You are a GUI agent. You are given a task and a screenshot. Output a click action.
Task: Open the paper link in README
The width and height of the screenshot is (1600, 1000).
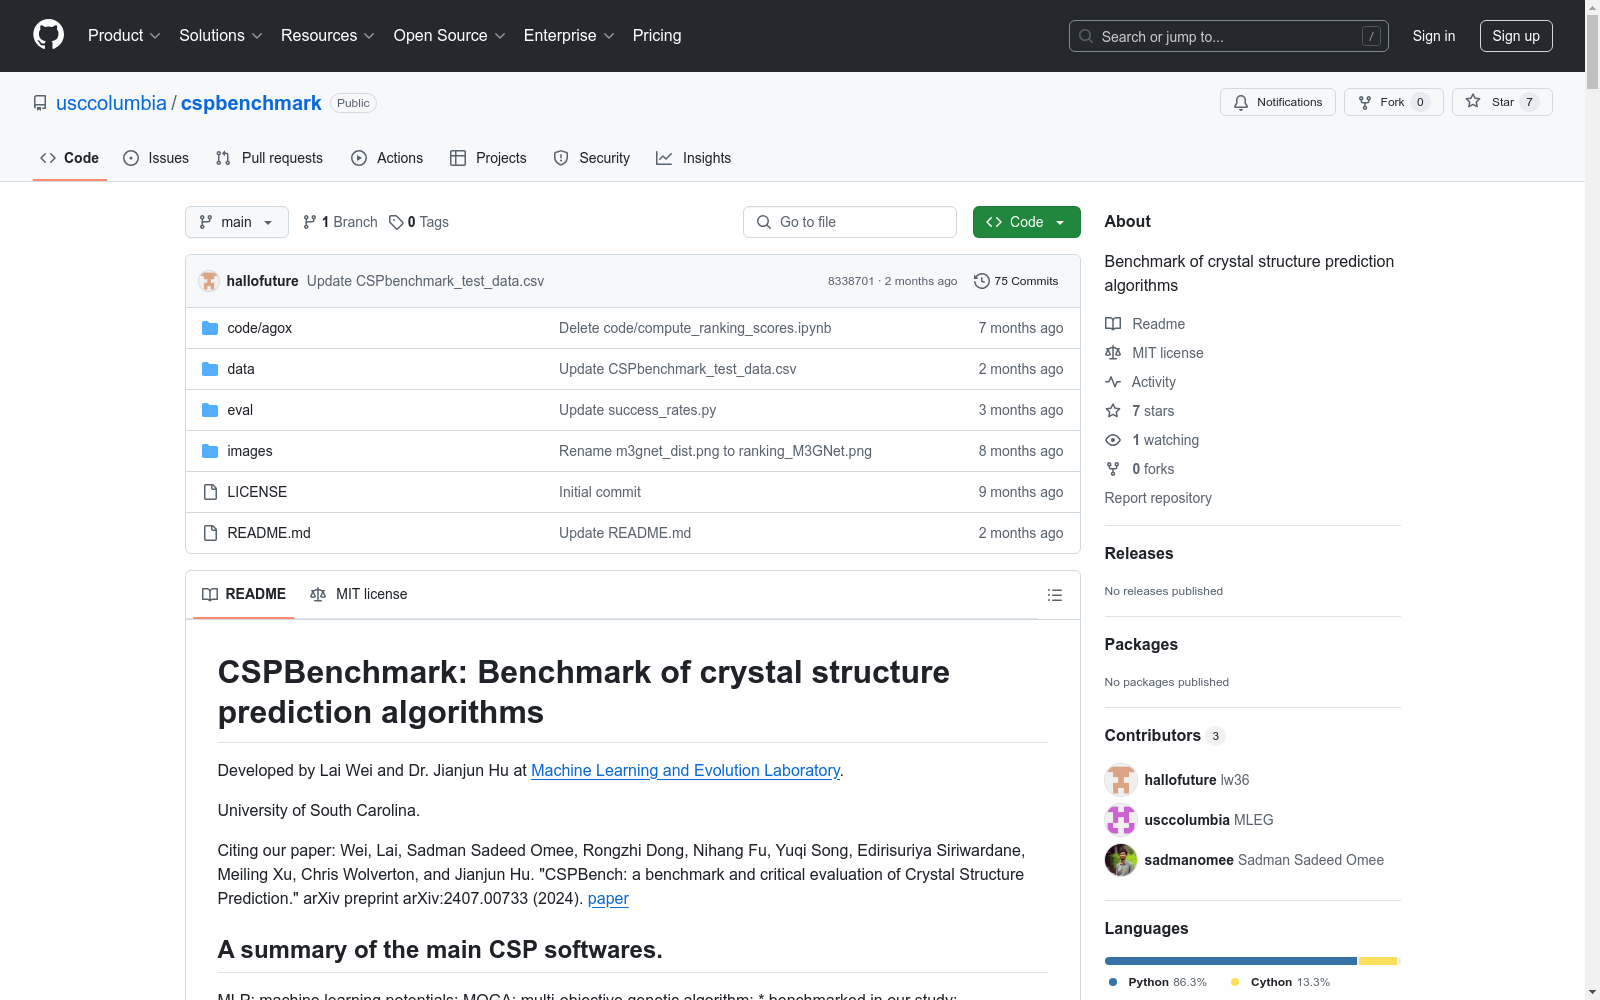pos(608,898)
